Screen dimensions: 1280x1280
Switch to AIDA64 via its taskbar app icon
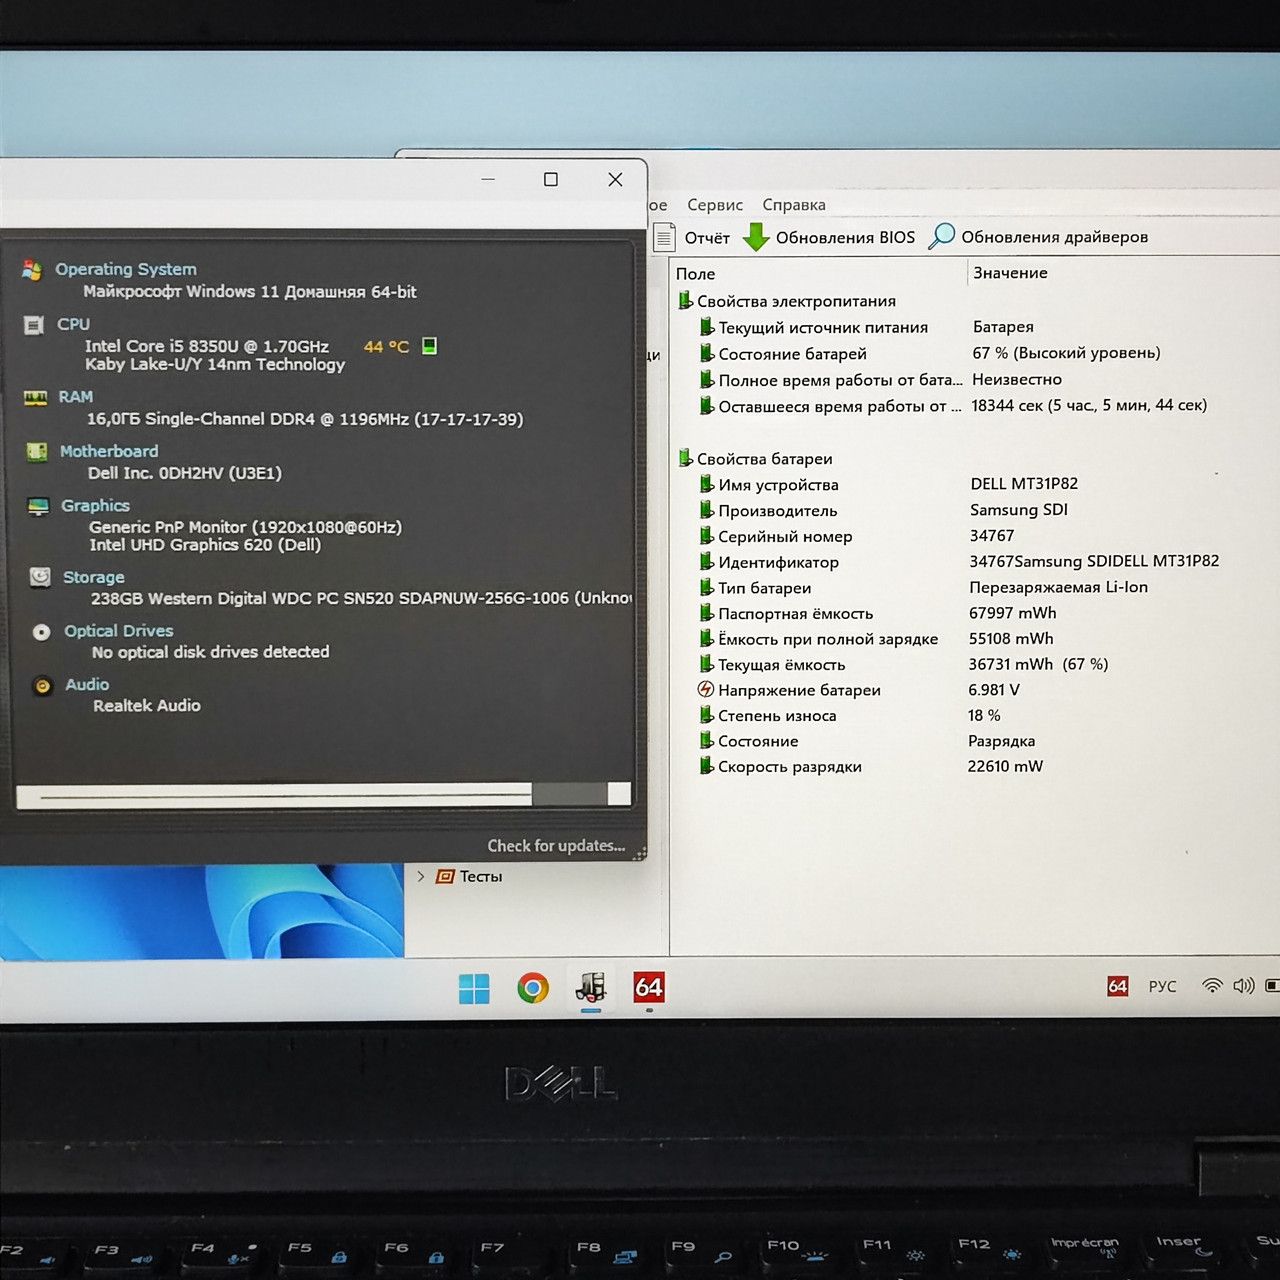[x=649, y=988]
